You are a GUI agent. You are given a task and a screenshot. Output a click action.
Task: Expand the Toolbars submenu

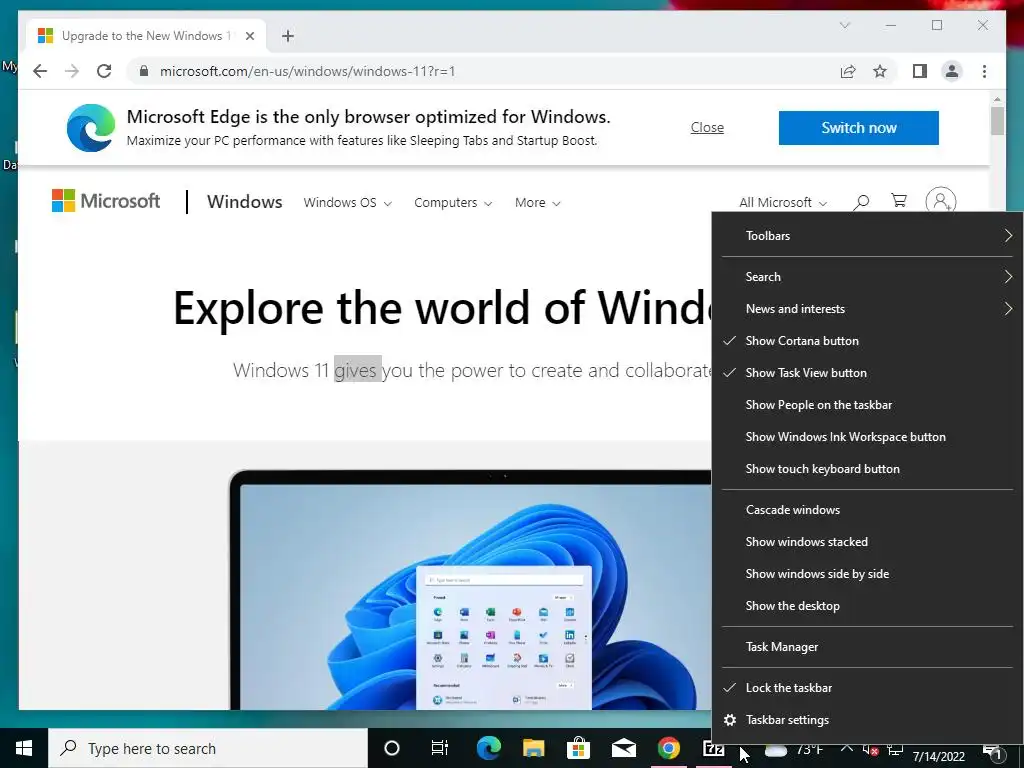pyautogui.click(x=867, y=236)
